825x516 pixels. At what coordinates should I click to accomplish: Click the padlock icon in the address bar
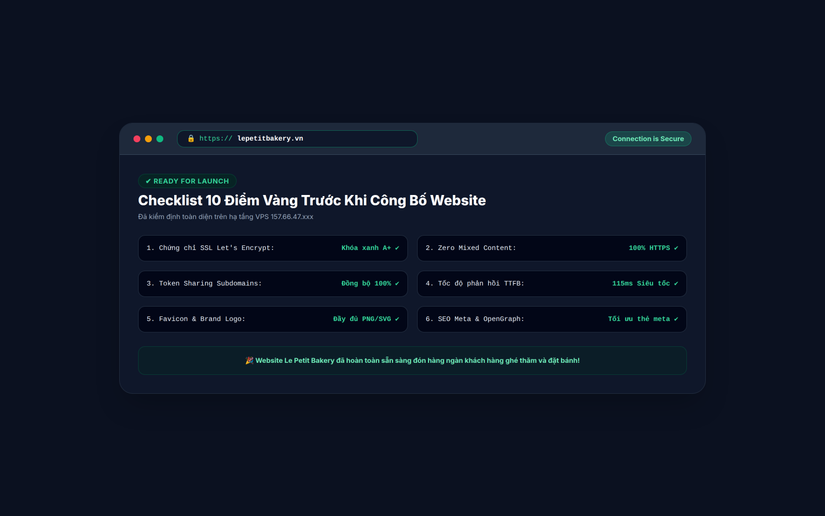191,139
